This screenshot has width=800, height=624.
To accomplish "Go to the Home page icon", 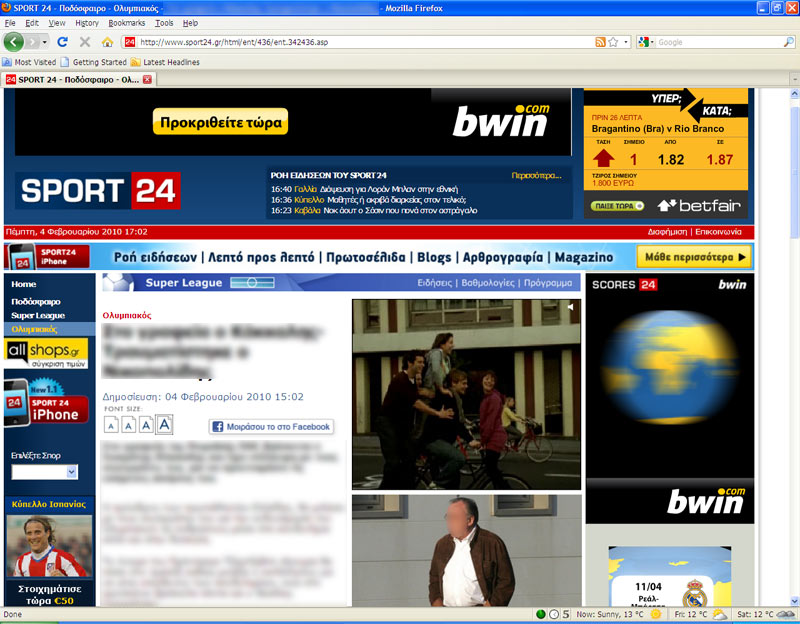I will 107,42.
